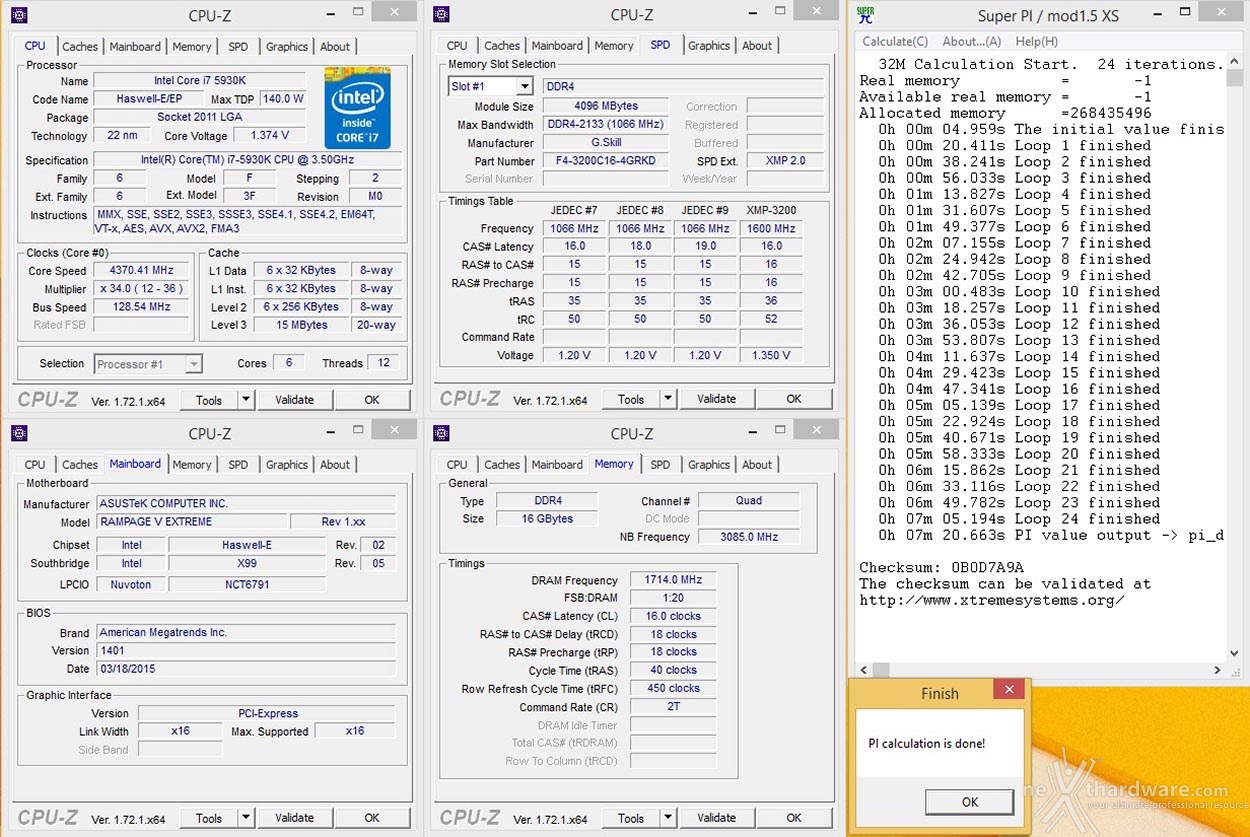Click the http://www.xtremesystems.org/ text in Super PI
The height and width of the screenshot is (837, 1250).
point(992,600)
